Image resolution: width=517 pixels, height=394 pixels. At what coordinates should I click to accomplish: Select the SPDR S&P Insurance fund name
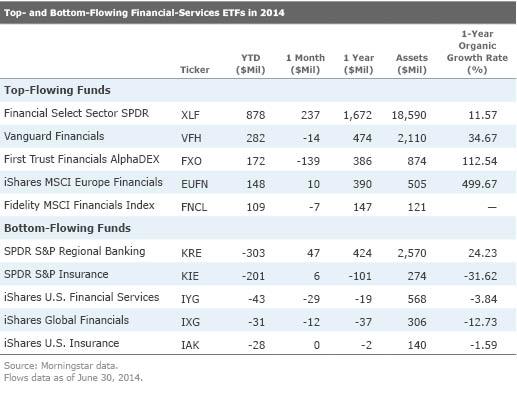(x=56, y=274)
